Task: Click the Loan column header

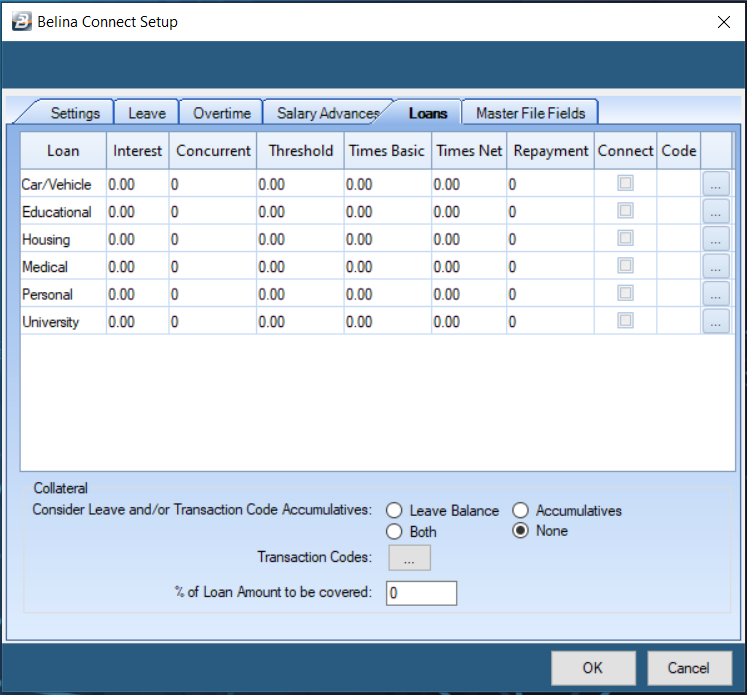Action: pyautogui.click(x=63, y=151)
